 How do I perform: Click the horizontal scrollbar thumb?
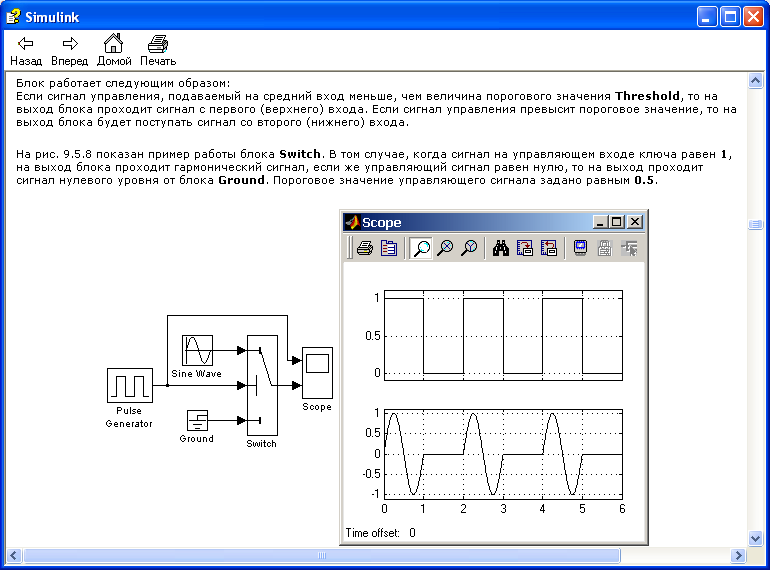click(x=322, y=556)
